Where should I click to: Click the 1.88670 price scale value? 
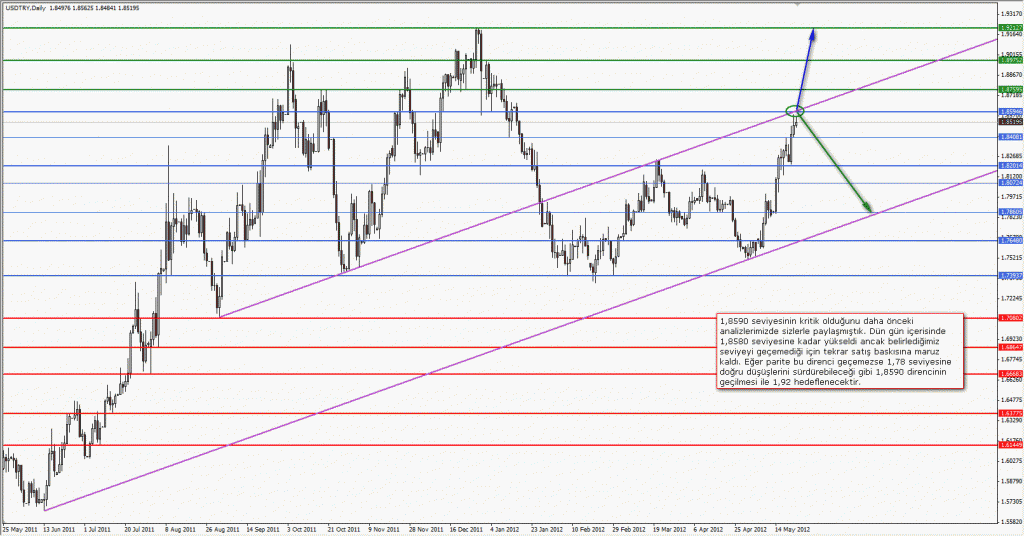[1010, 74]
